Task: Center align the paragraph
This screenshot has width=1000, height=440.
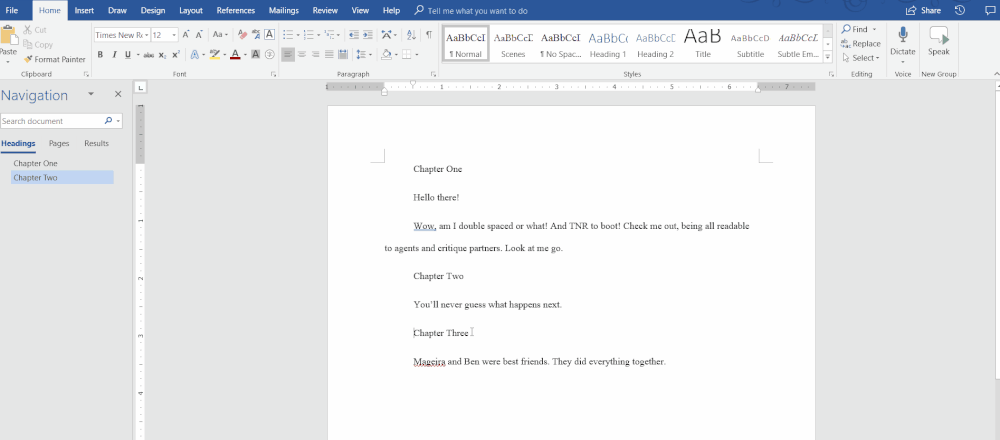Action: tap(302, 55)
